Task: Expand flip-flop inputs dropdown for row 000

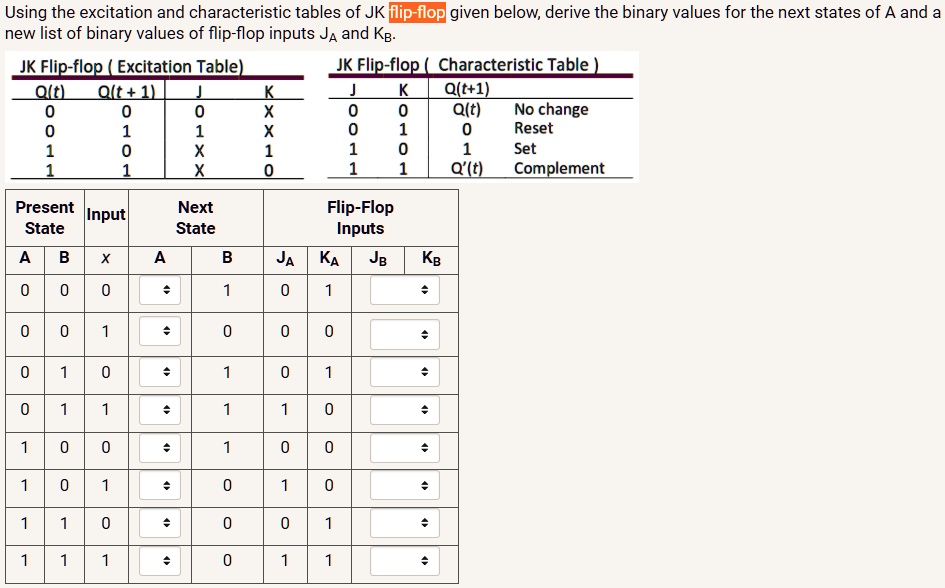Action: [405, 290]
